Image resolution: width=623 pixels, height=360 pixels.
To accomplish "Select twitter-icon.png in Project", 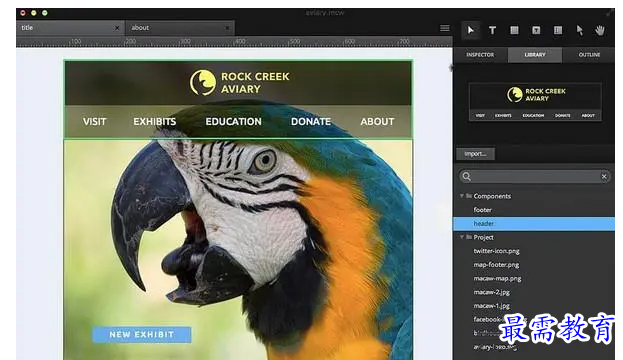I will 496,251.
